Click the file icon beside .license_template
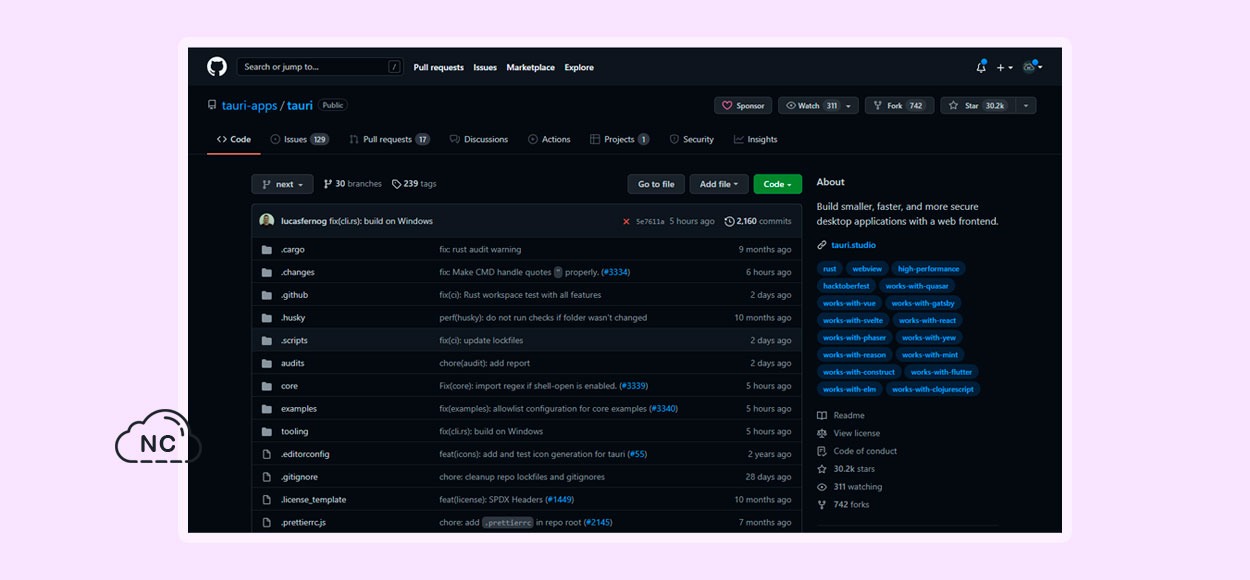This screenshot has width=1250, height=580. coord(267,500)
